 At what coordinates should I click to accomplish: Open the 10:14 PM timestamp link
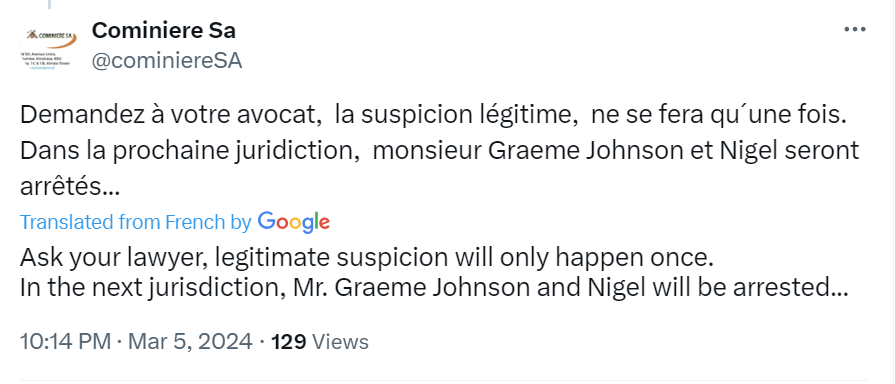click(65, 342)
